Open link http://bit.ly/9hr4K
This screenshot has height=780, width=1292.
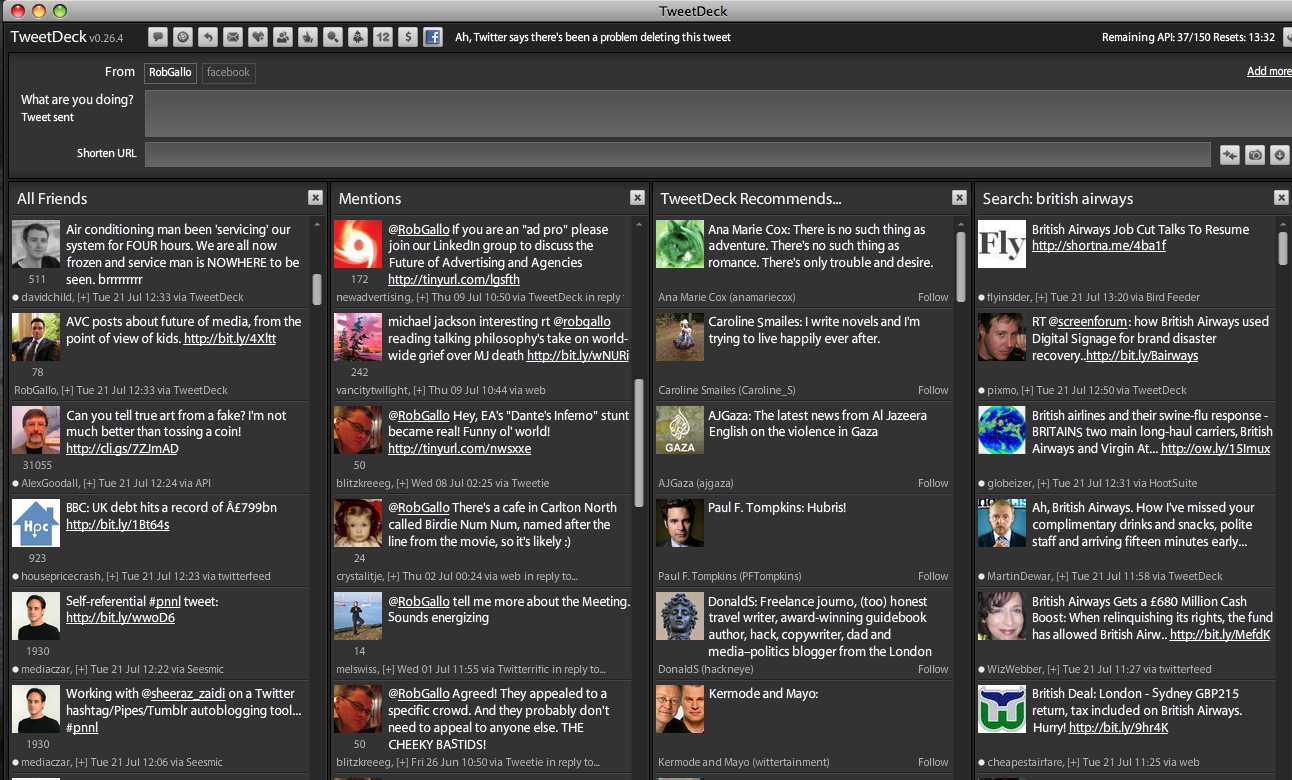[x=1119, y=728]
